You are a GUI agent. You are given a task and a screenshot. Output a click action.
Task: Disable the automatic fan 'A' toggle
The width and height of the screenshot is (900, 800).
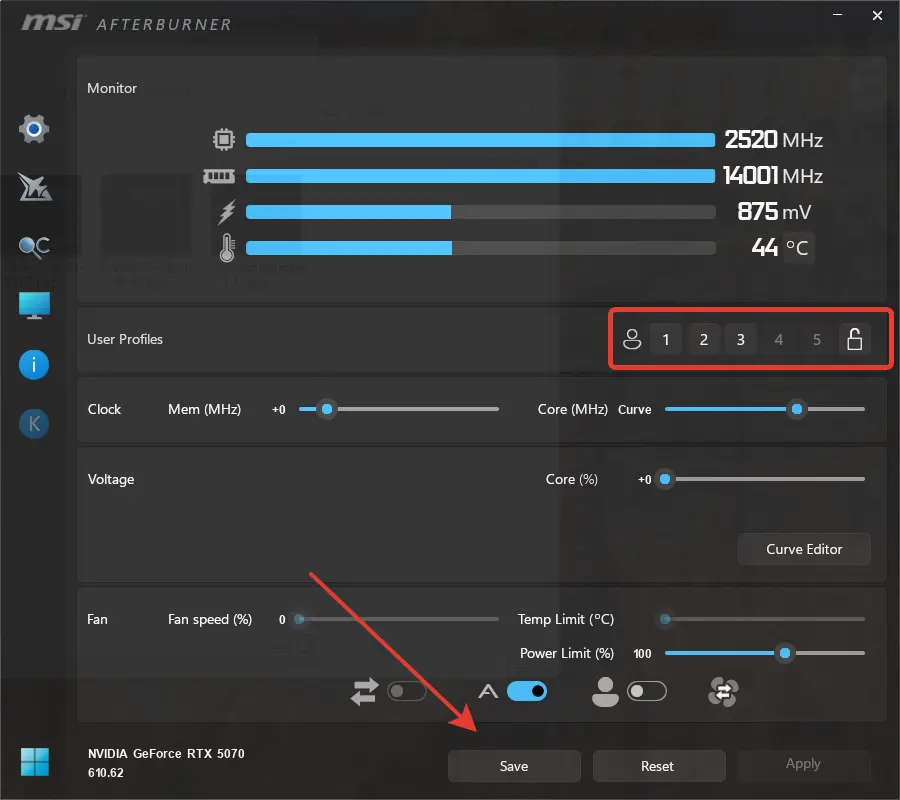(x=527, y=692)
